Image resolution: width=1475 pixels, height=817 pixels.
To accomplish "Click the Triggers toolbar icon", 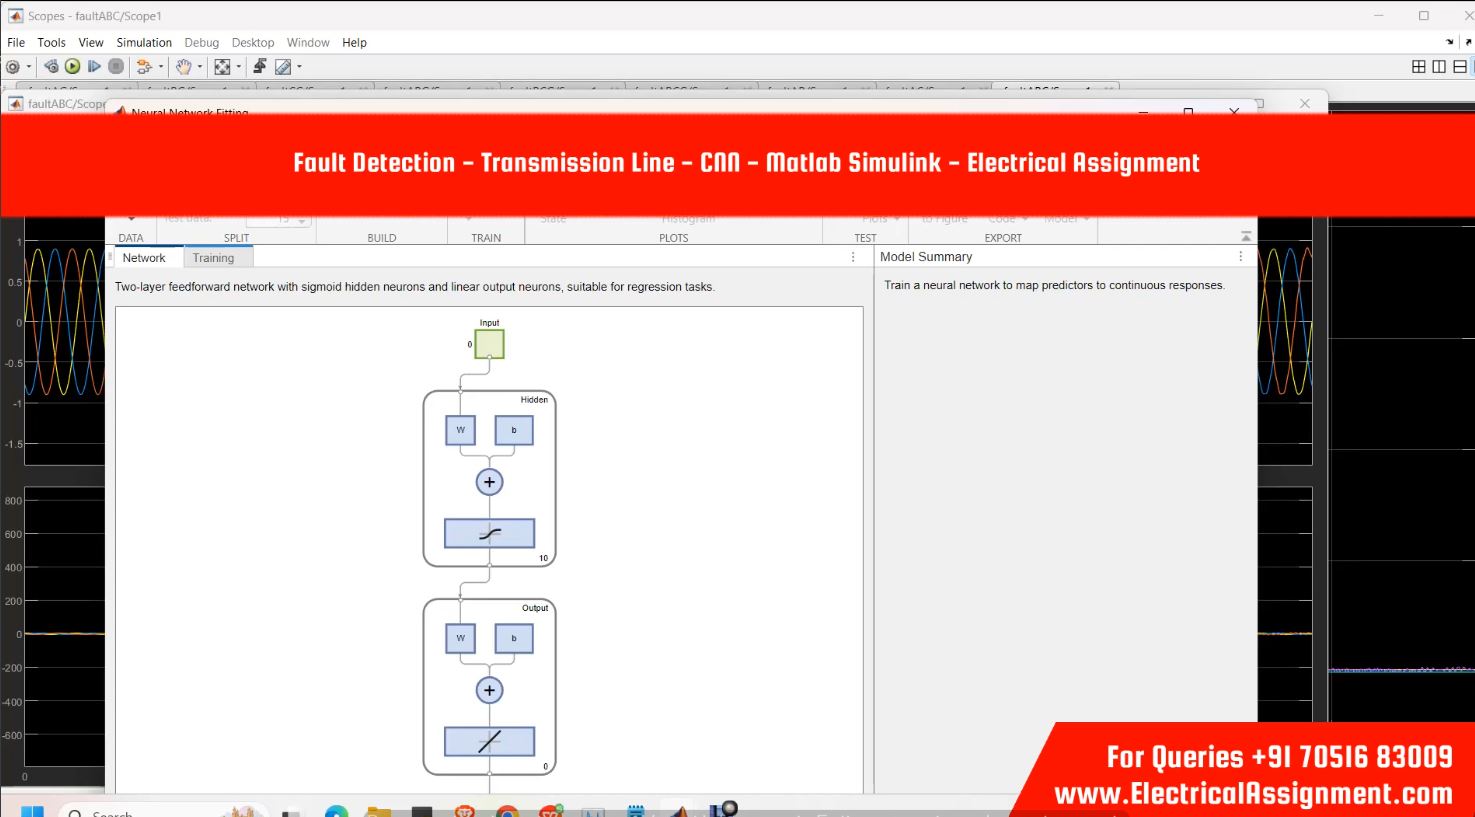I will [x=260, y=66].
